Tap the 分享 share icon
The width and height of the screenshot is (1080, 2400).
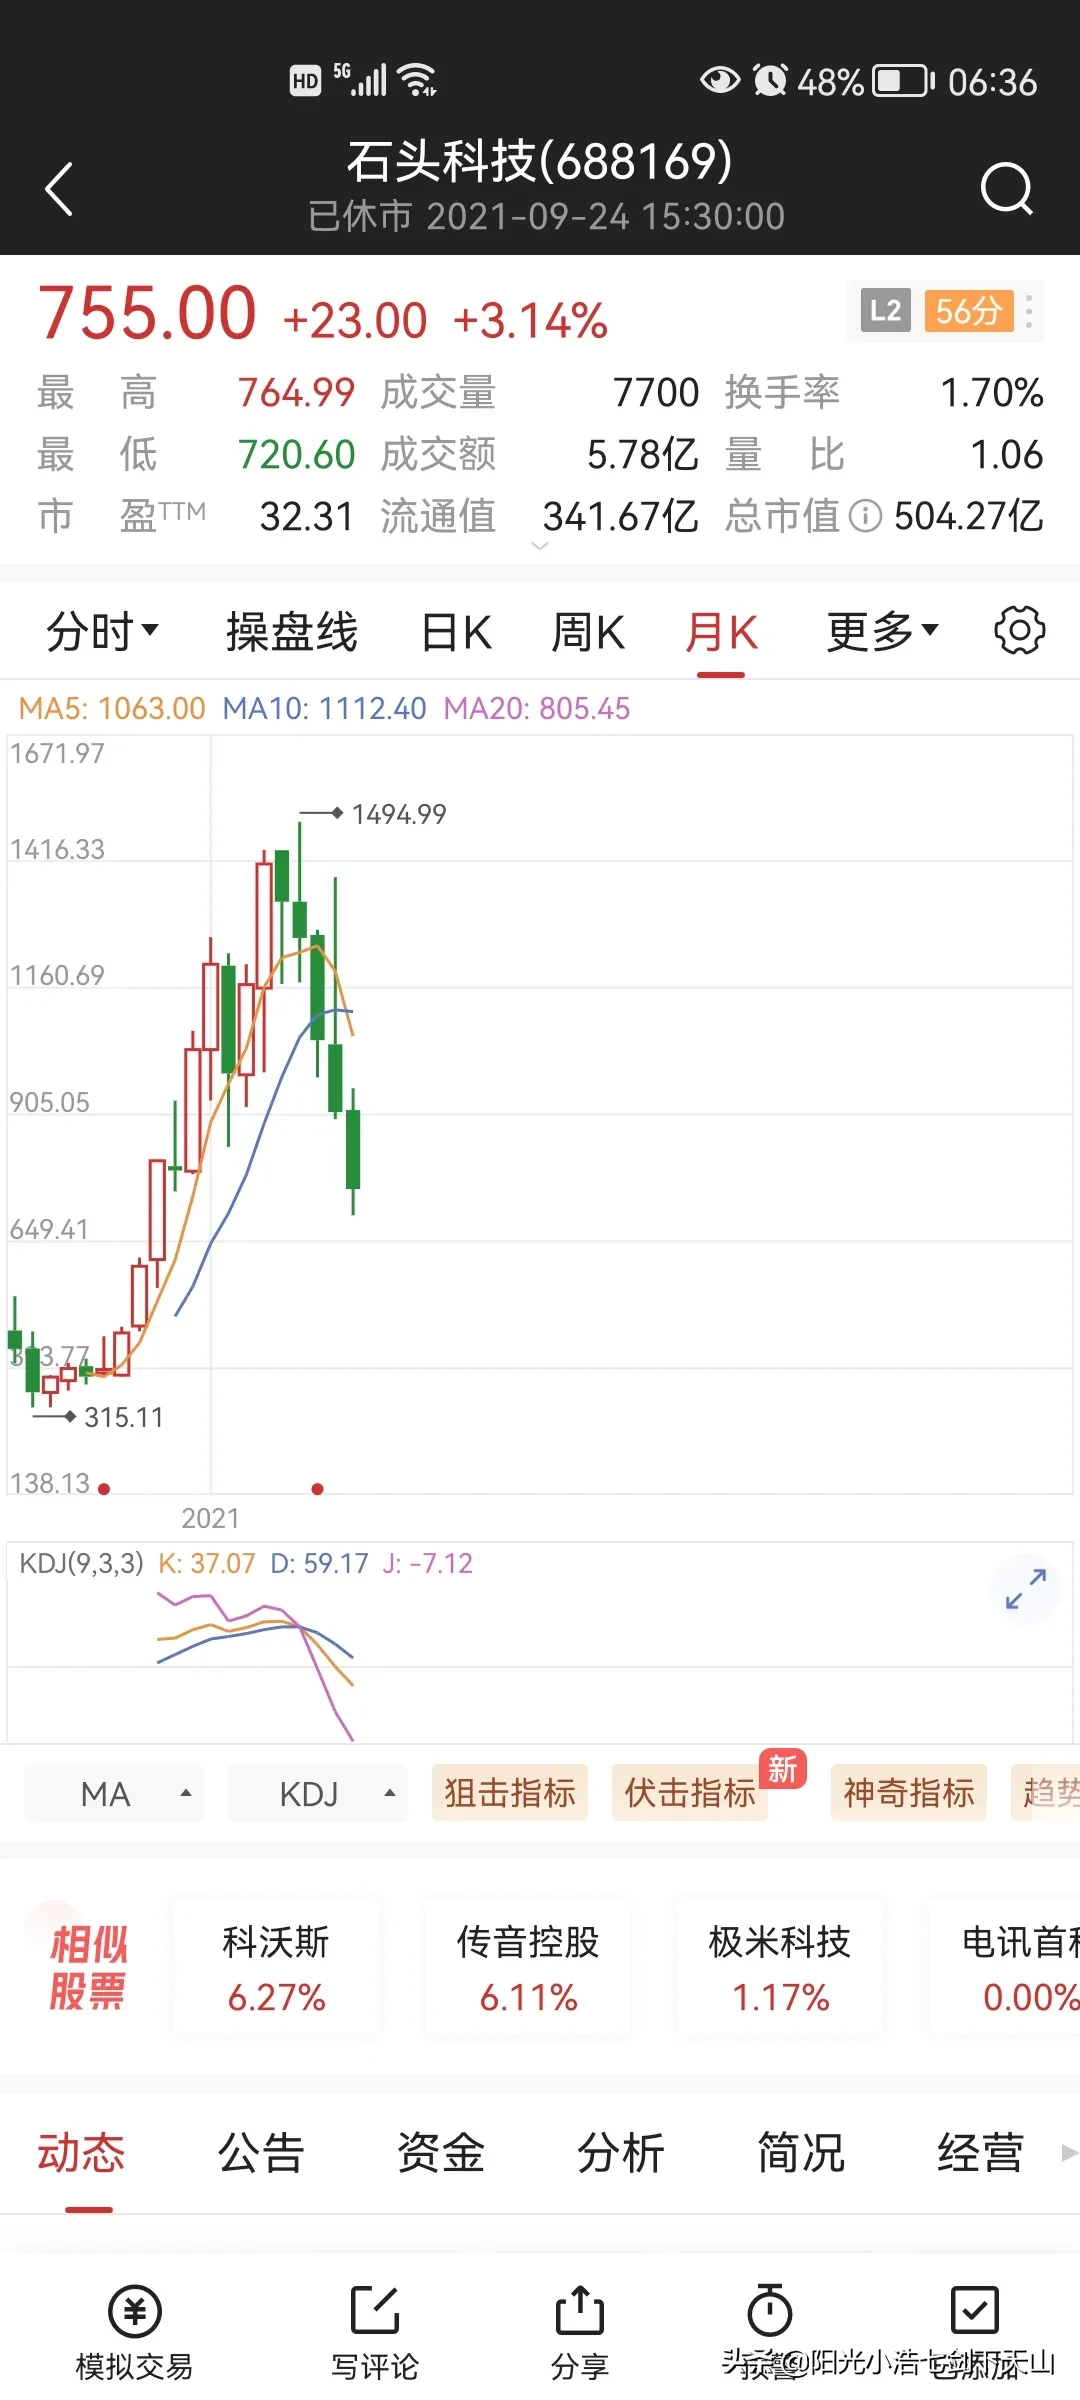pos(580,2311)
